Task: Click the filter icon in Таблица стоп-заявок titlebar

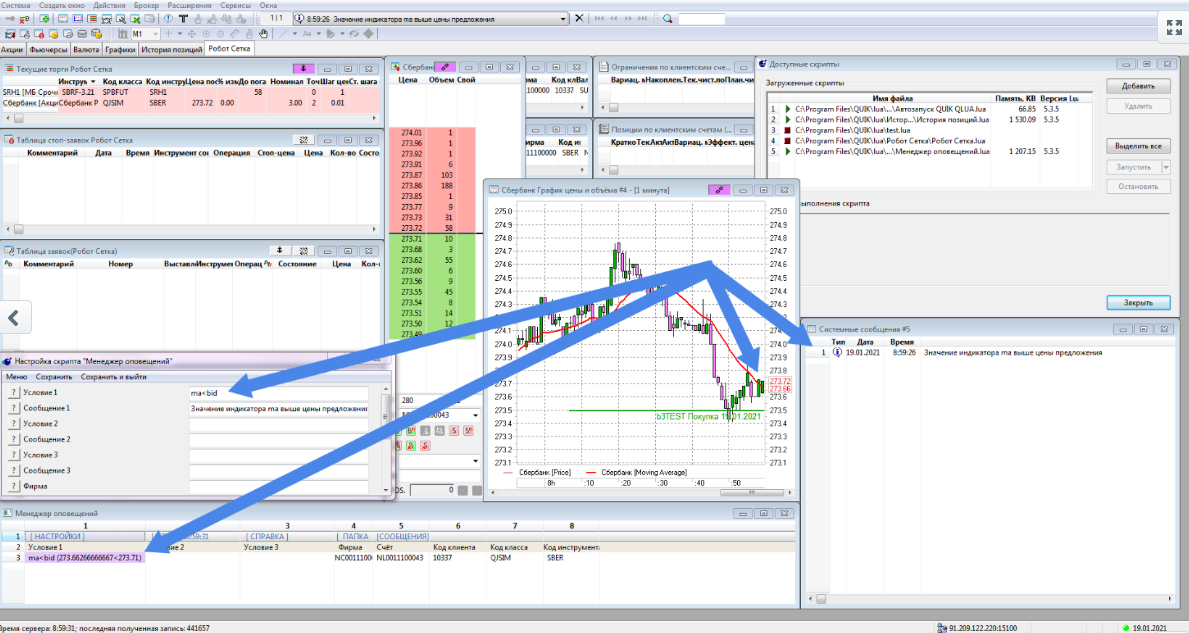Action: pyautogui.click(x=303, y=139)
